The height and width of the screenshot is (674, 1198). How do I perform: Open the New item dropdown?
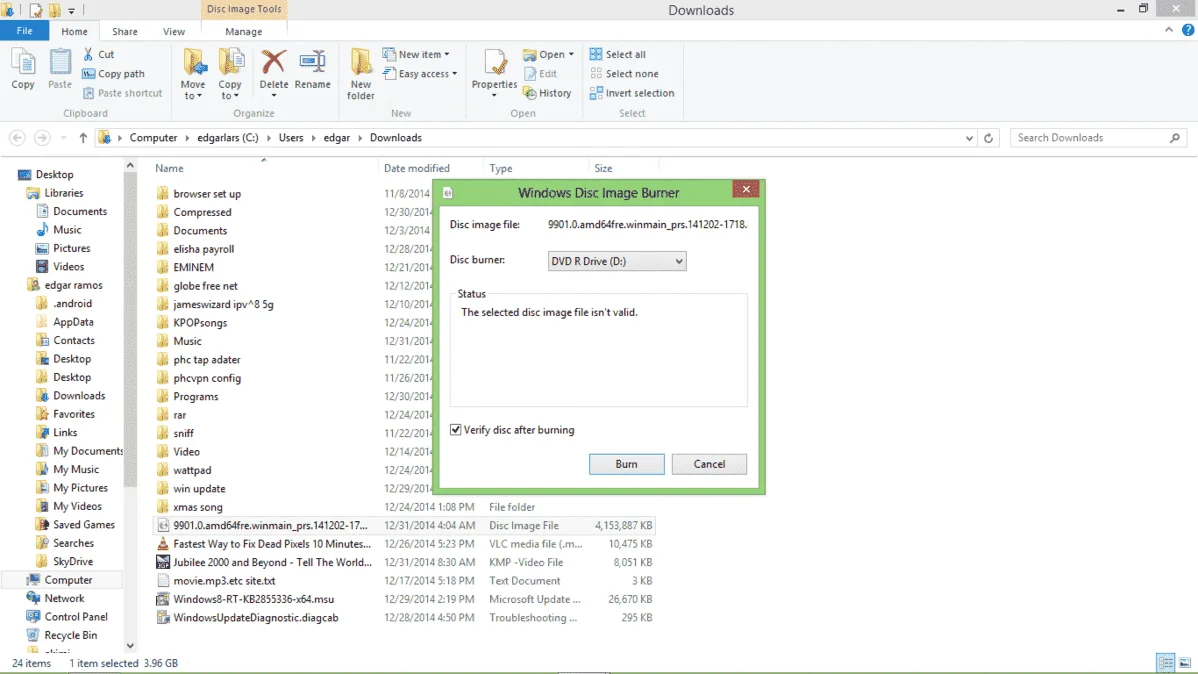[x=416, y=54]
